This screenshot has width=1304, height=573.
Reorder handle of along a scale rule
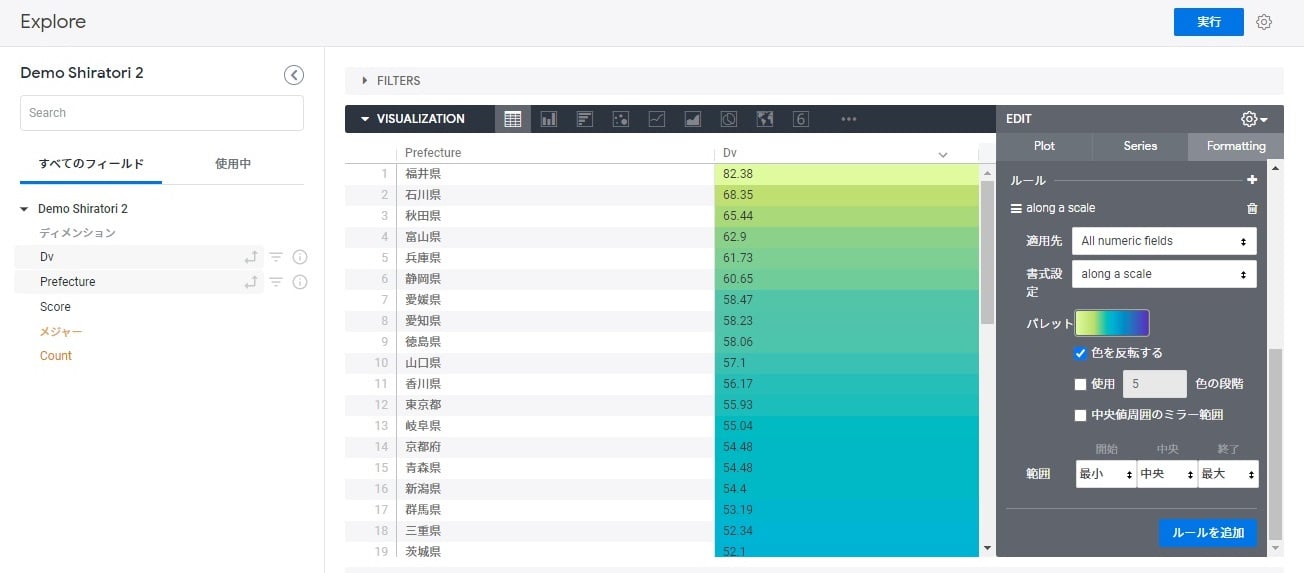(1016, 208)
